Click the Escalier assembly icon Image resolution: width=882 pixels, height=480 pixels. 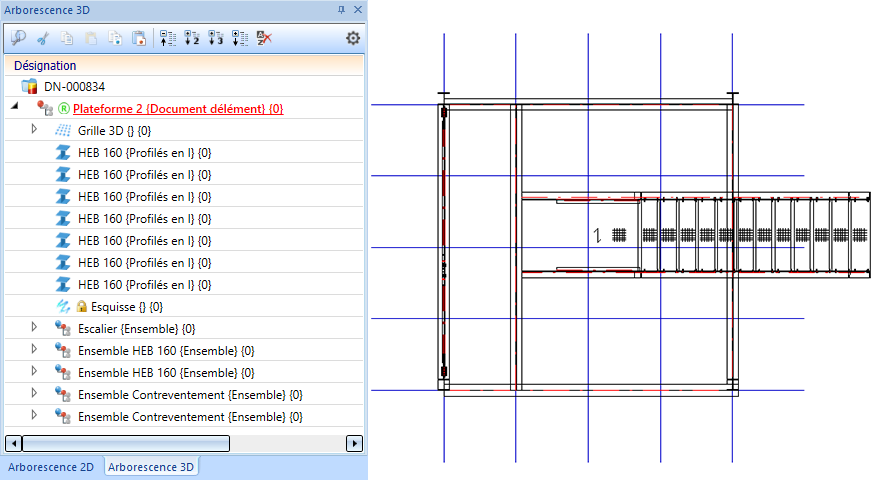[x=63, y=329]
